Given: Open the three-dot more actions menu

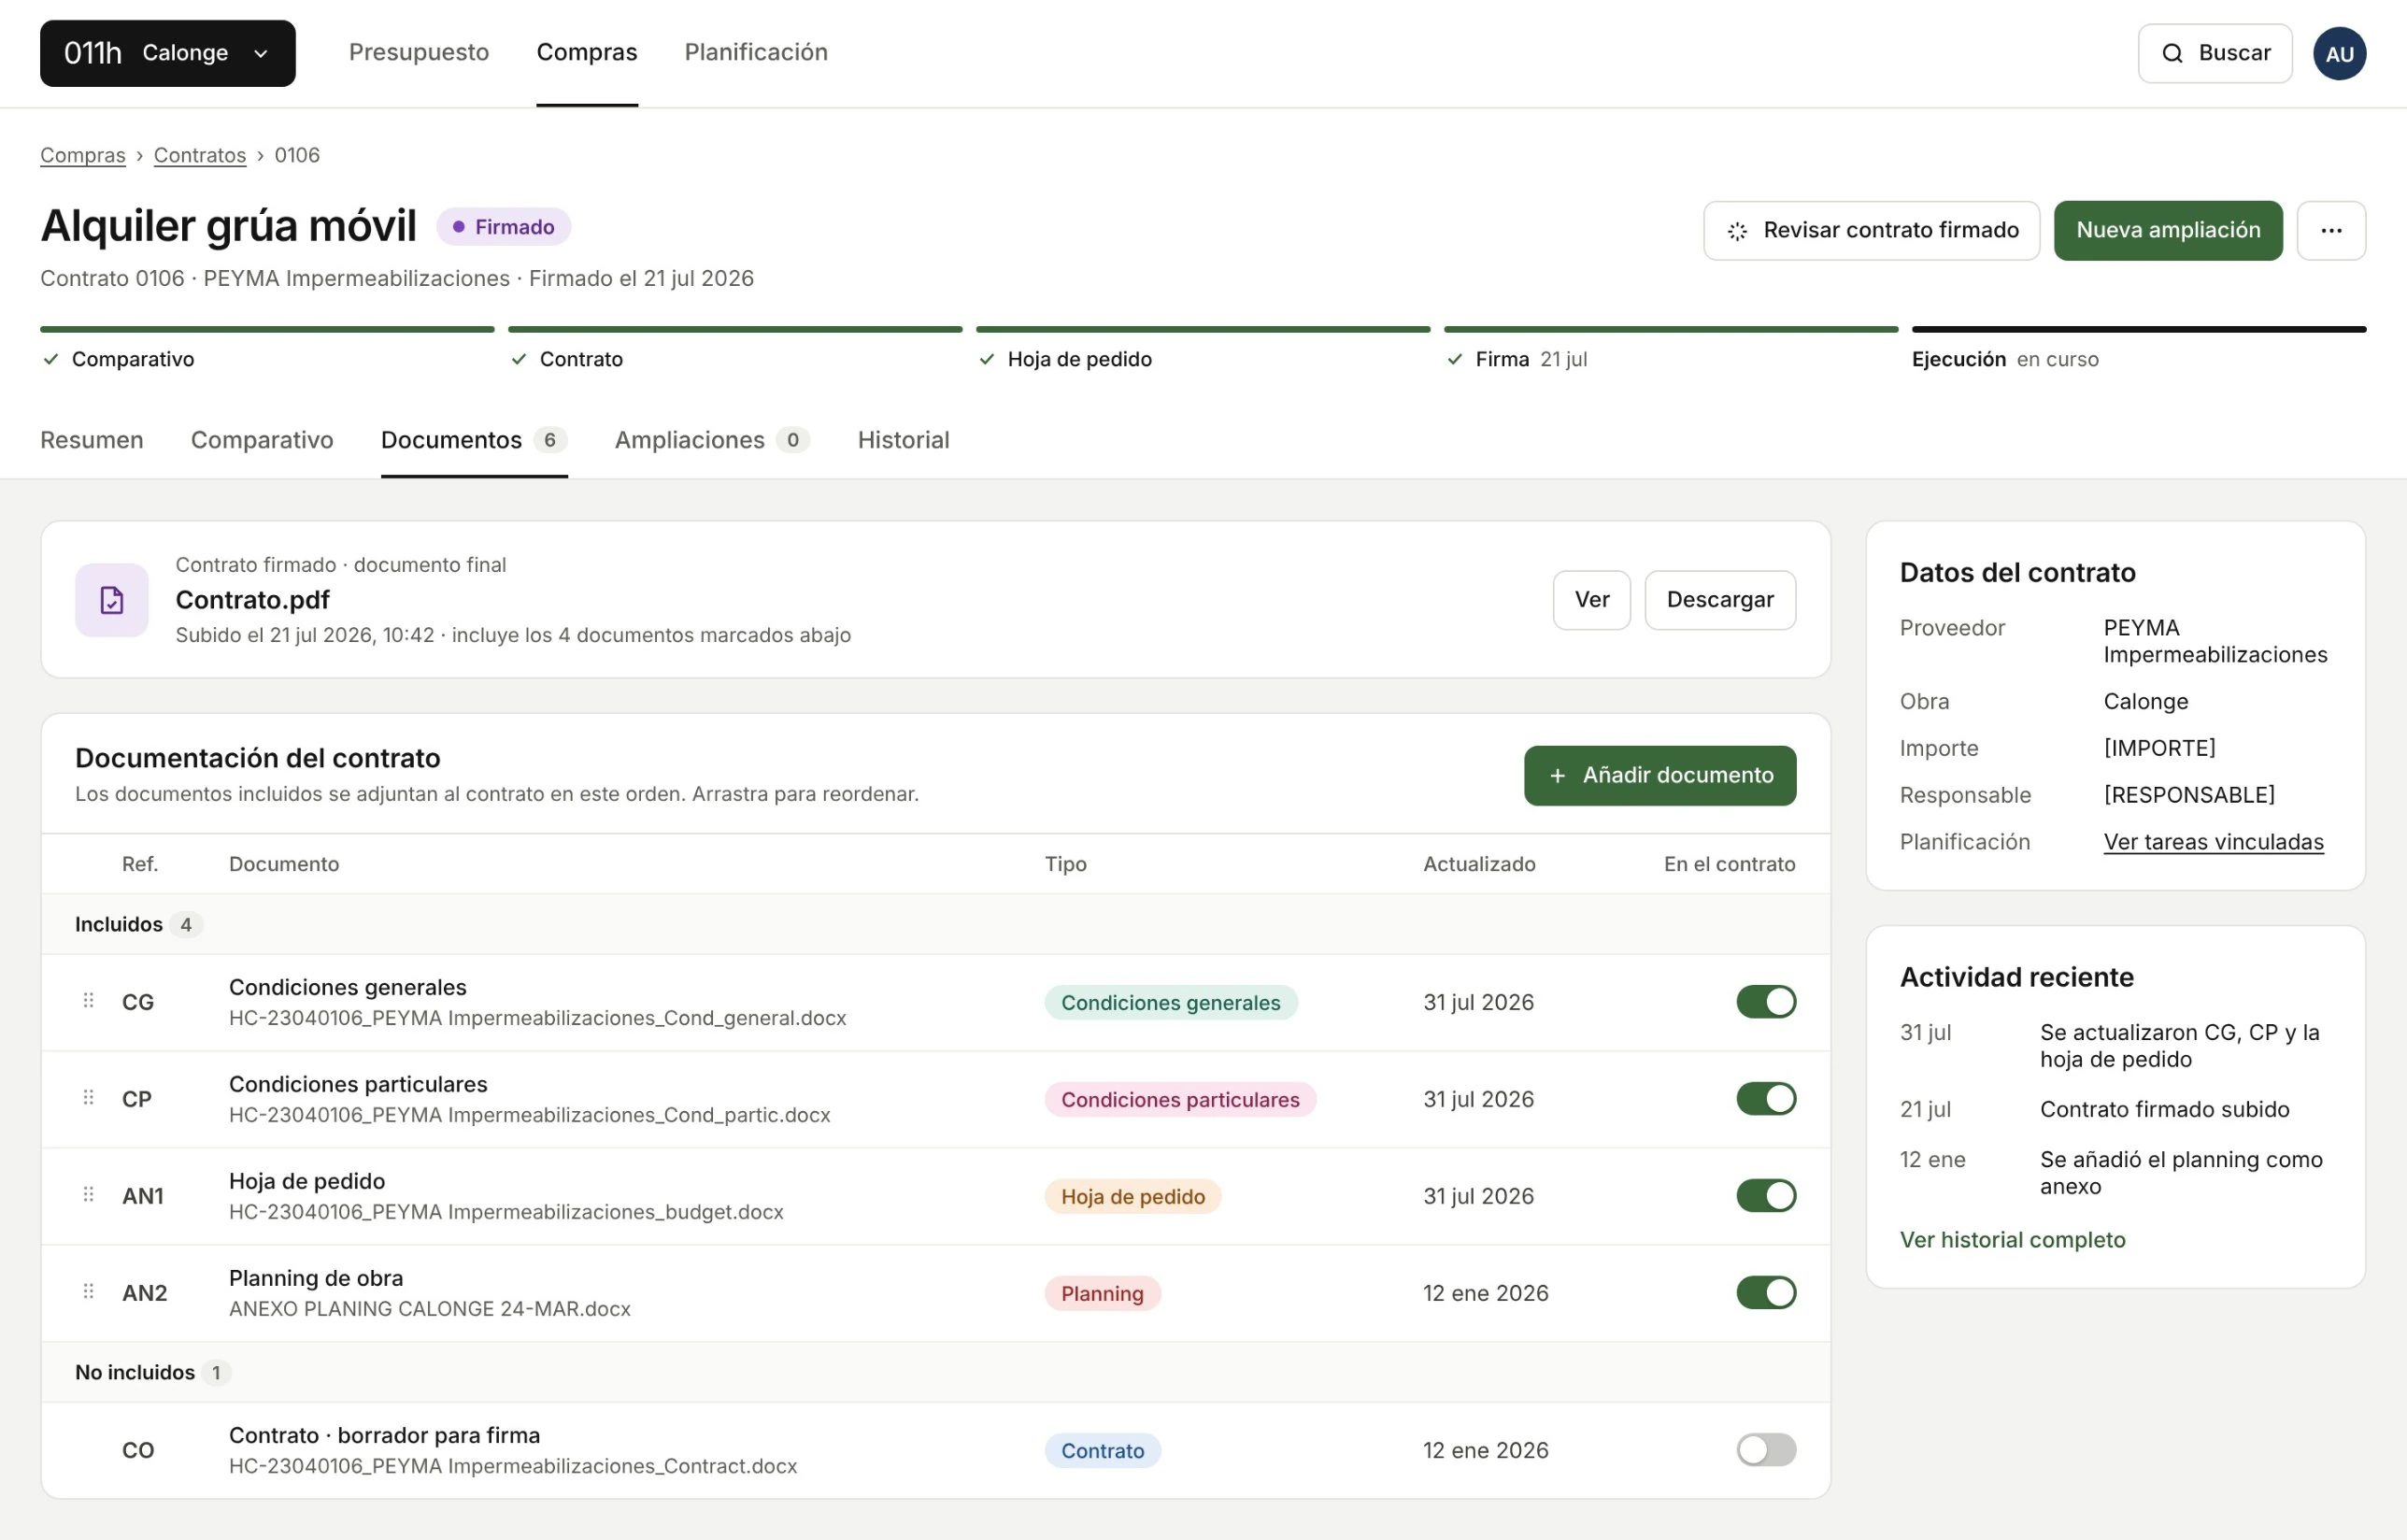Looking at the screenshot, I should click(2331, 230).
